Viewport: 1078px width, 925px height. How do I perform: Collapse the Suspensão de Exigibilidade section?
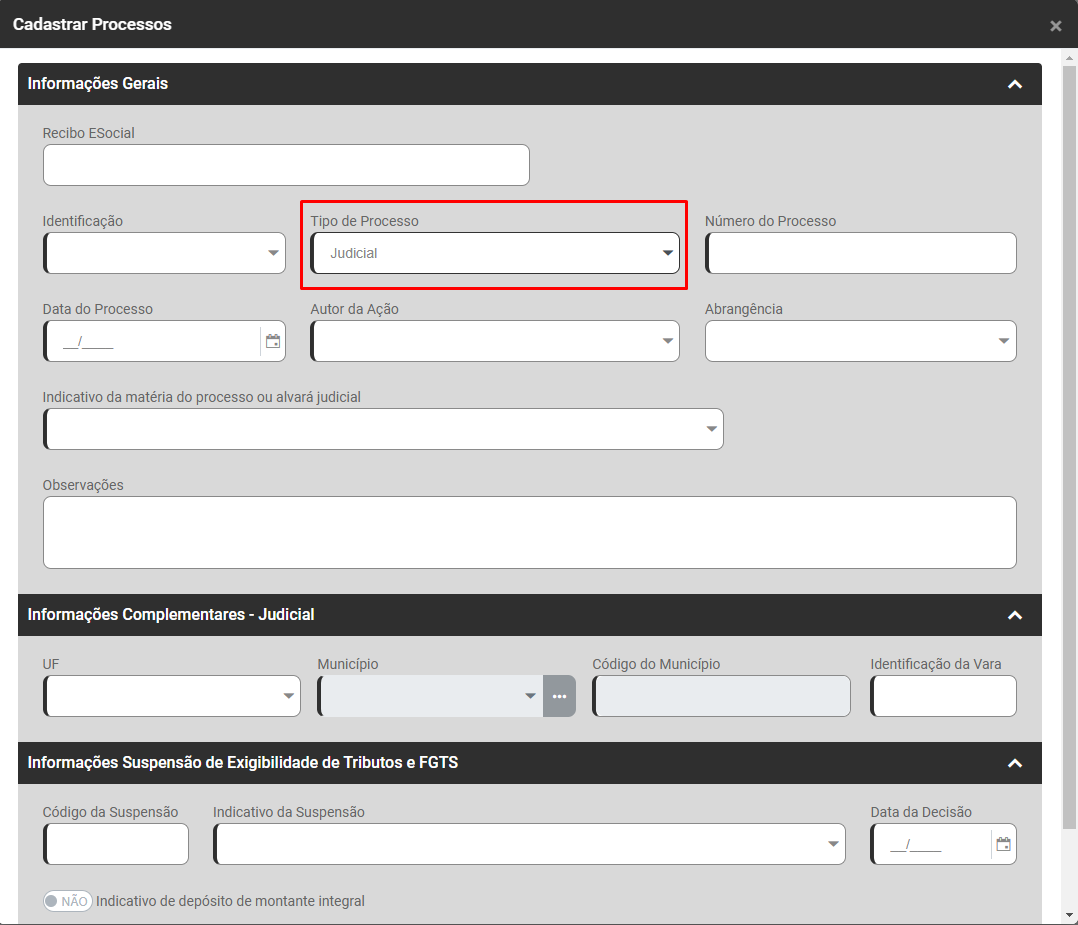click(x=1014, y=763)
